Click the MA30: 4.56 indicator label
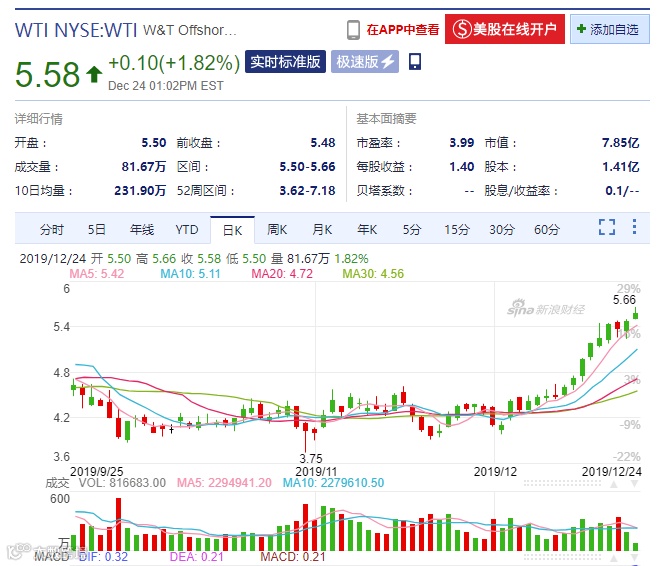This screenshot has width=659, height=566. tap(373, 274)
